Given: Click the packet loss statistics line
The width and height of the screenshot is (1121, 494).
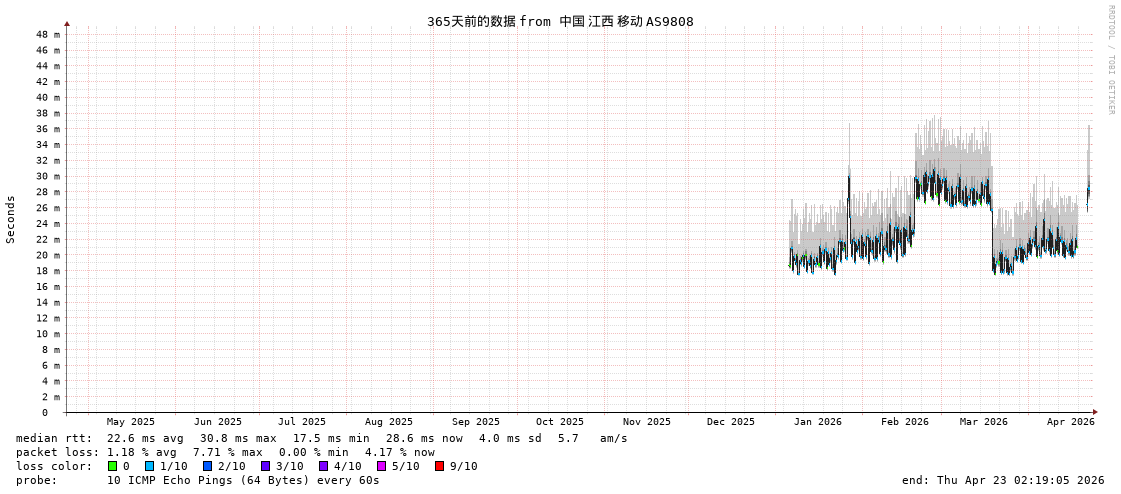Looking at the screenshot, I should pos(225,452).
